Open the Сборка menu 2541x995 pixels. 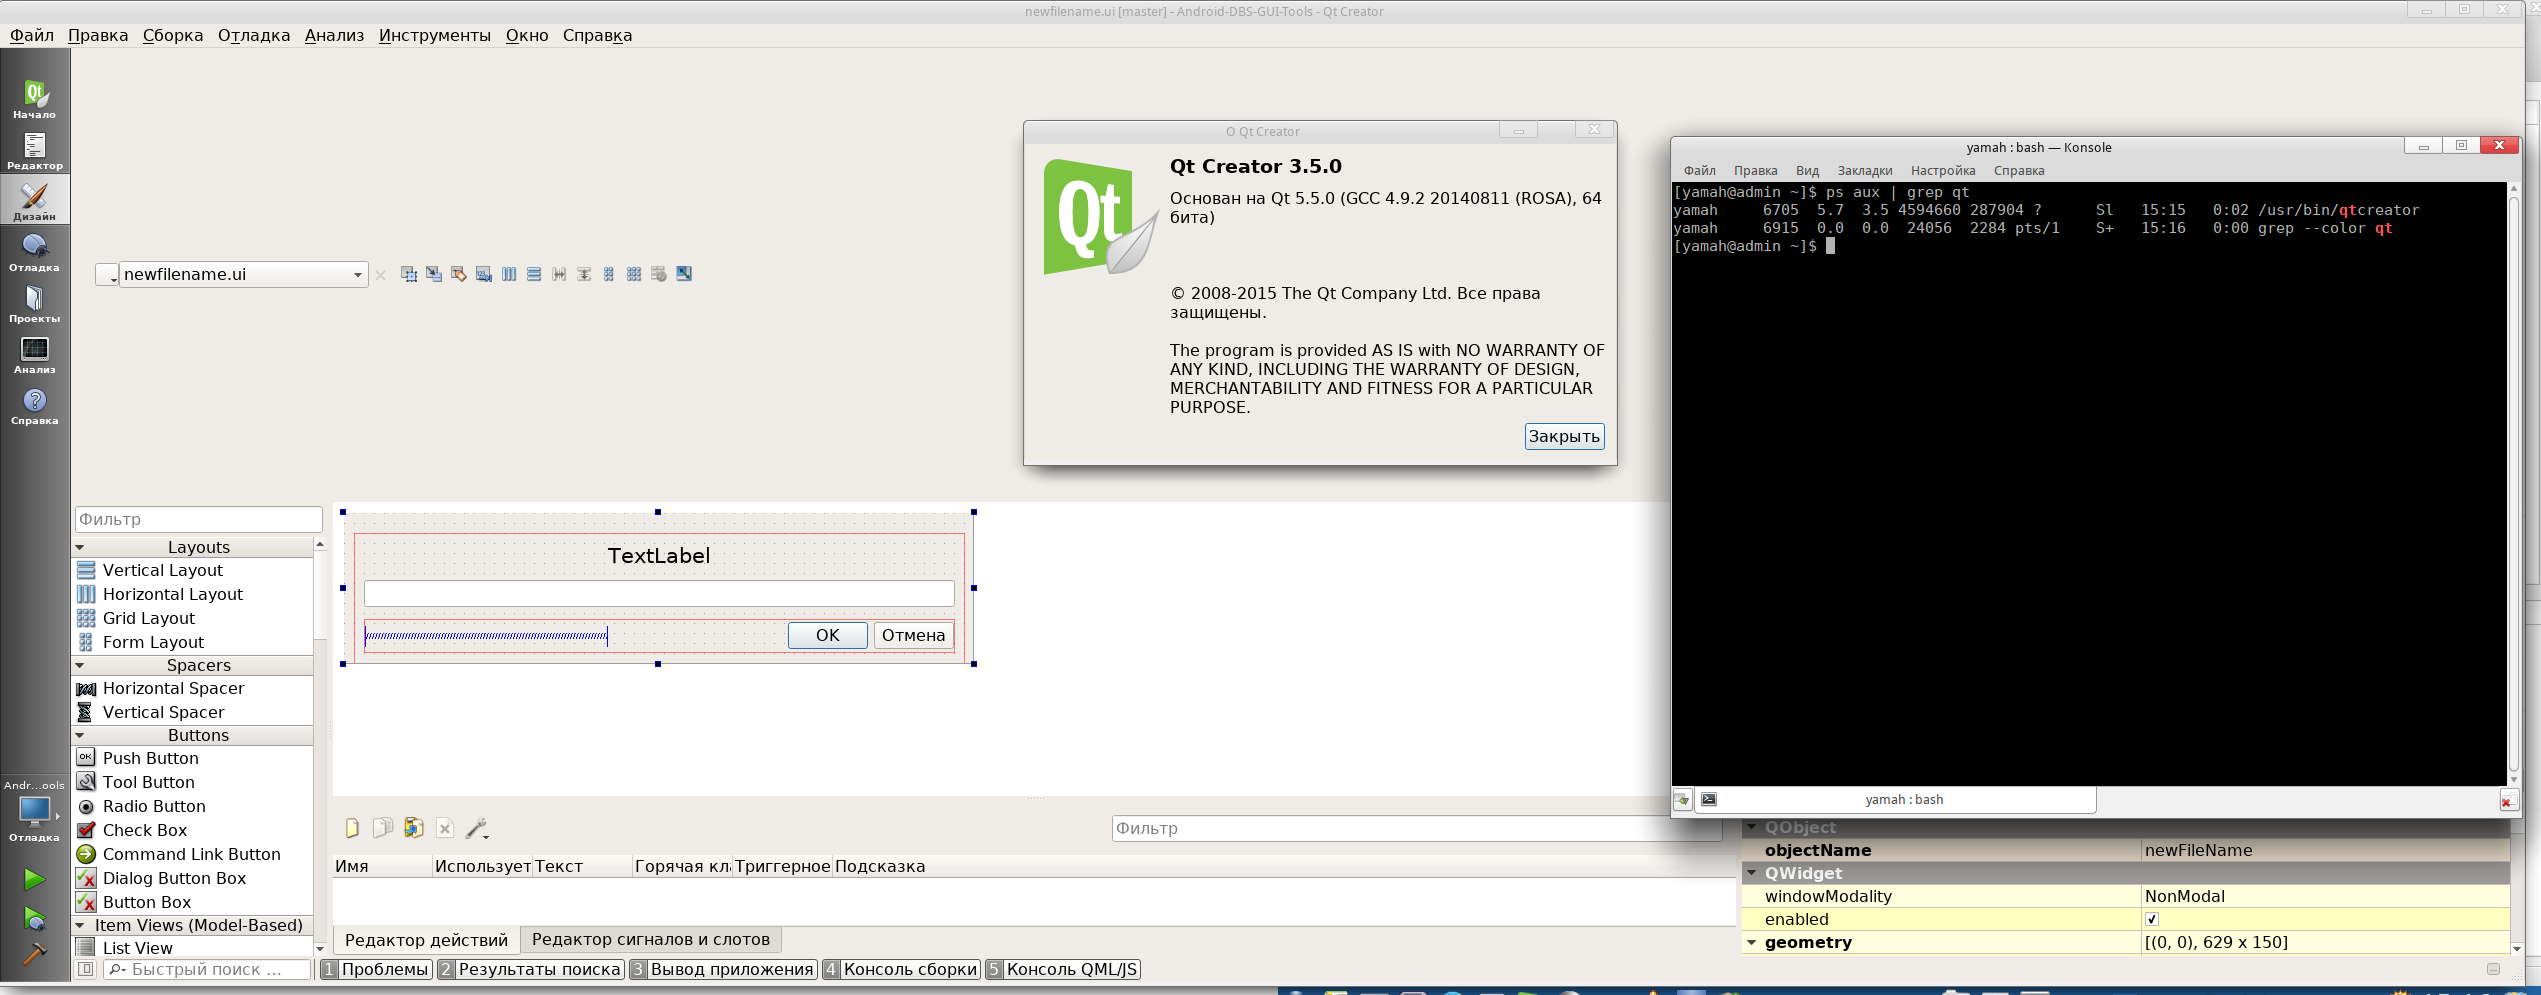click(173, 35)
